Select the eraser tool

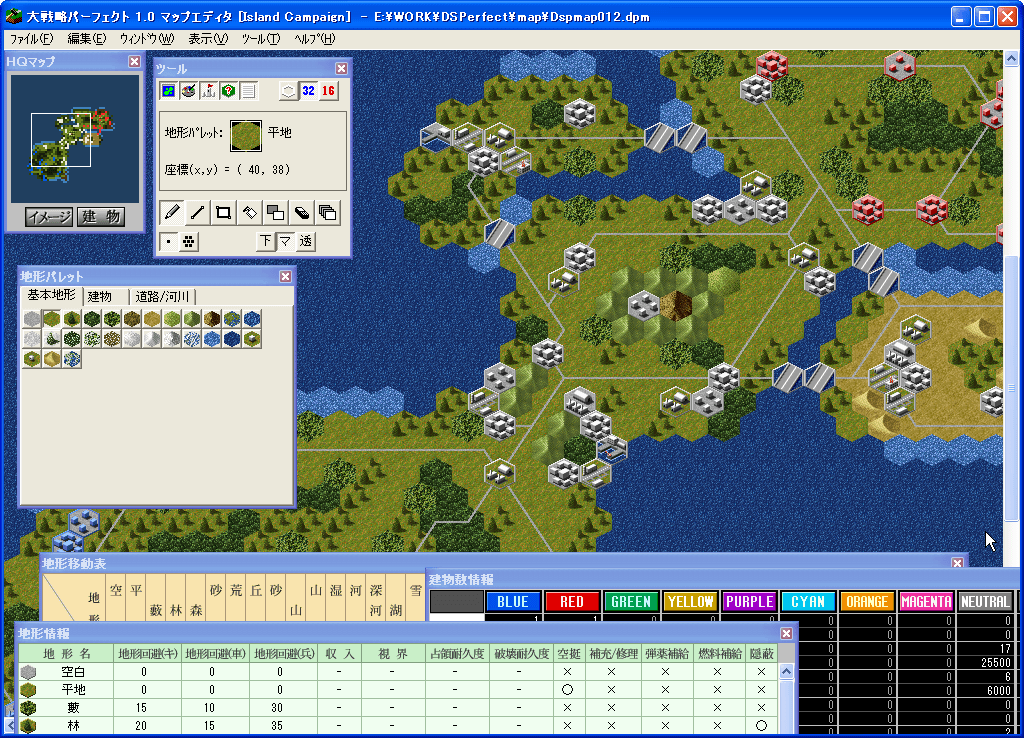click(x=302, y=212)
